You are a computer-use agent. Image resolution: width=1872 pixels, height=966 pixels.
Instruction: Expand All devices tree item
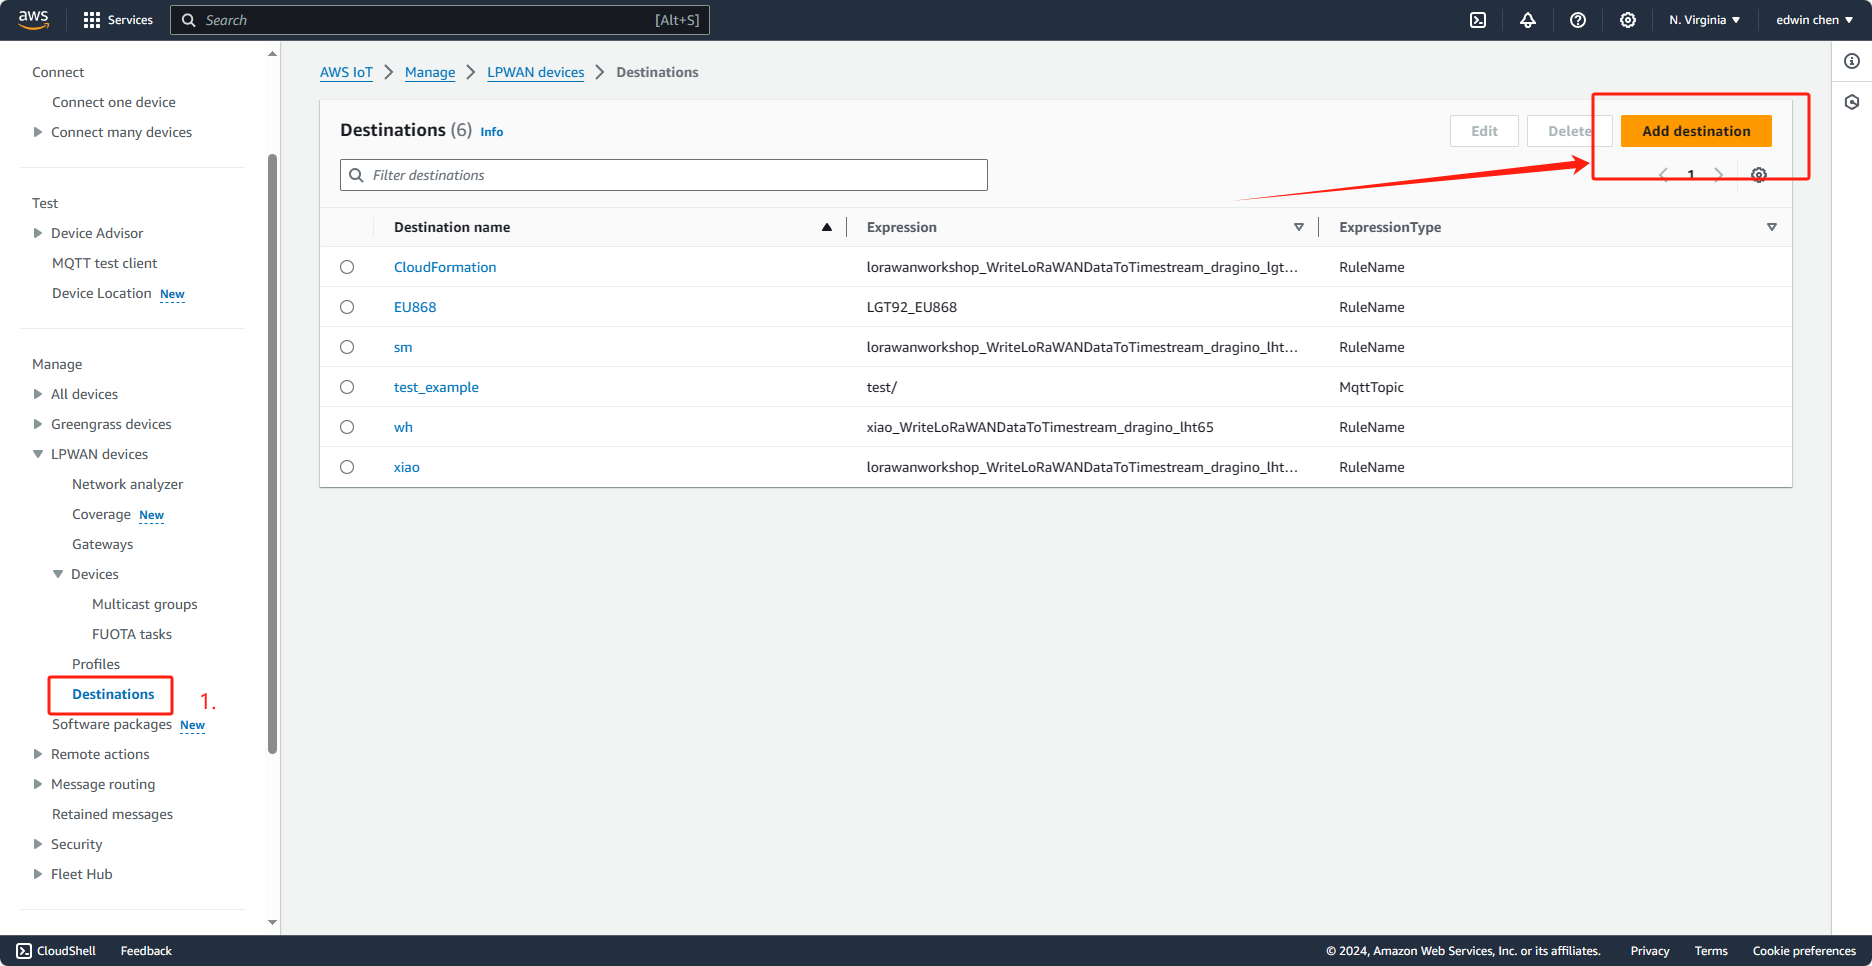pos(38,394)
